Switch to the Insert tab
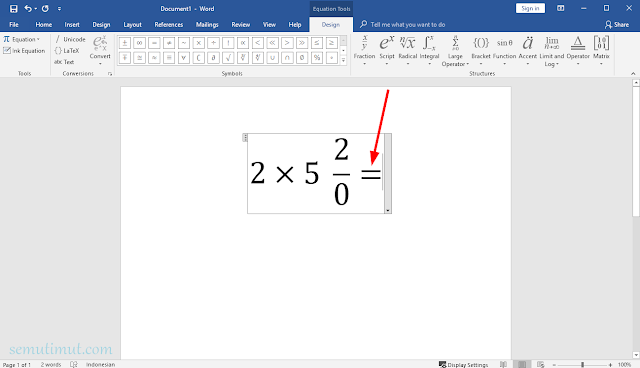 tap(72, 24)
